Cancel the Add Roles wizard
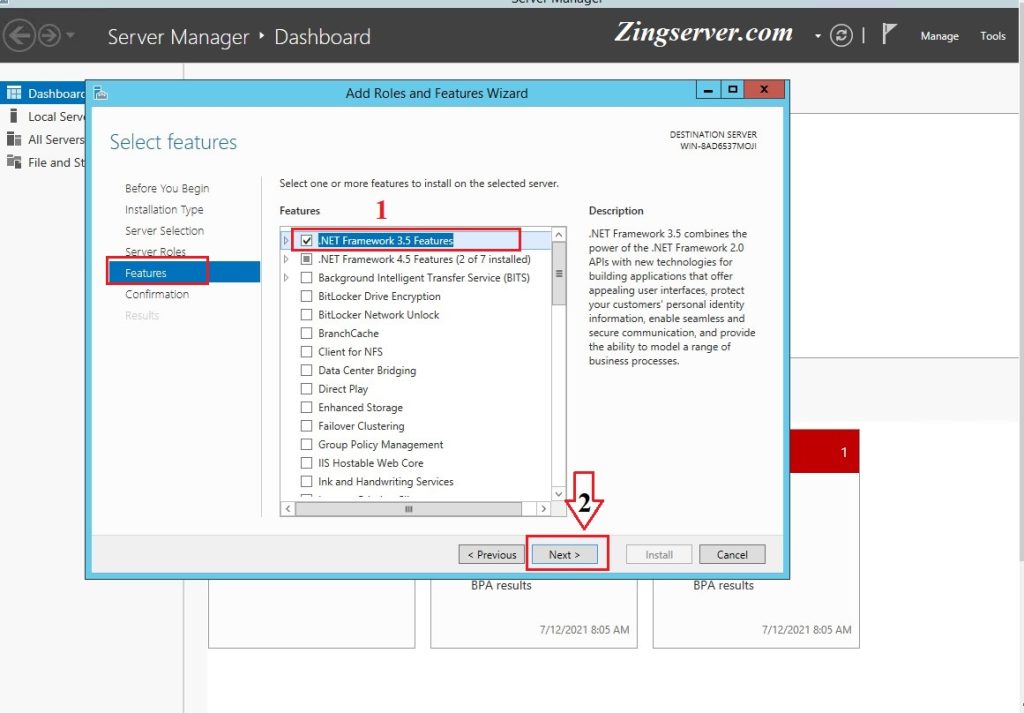The image size is (1024, 713). (x=732, y=554)
